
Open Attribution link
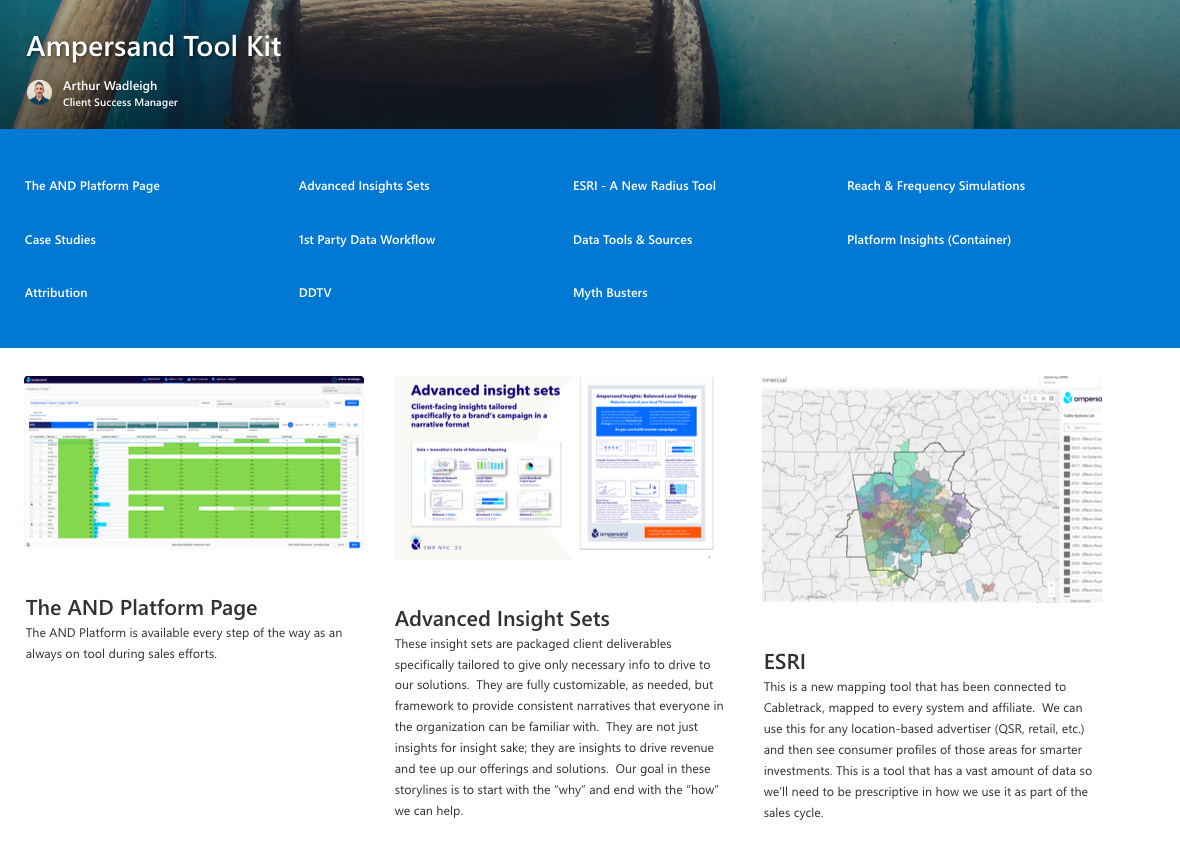tap(56, 293)
